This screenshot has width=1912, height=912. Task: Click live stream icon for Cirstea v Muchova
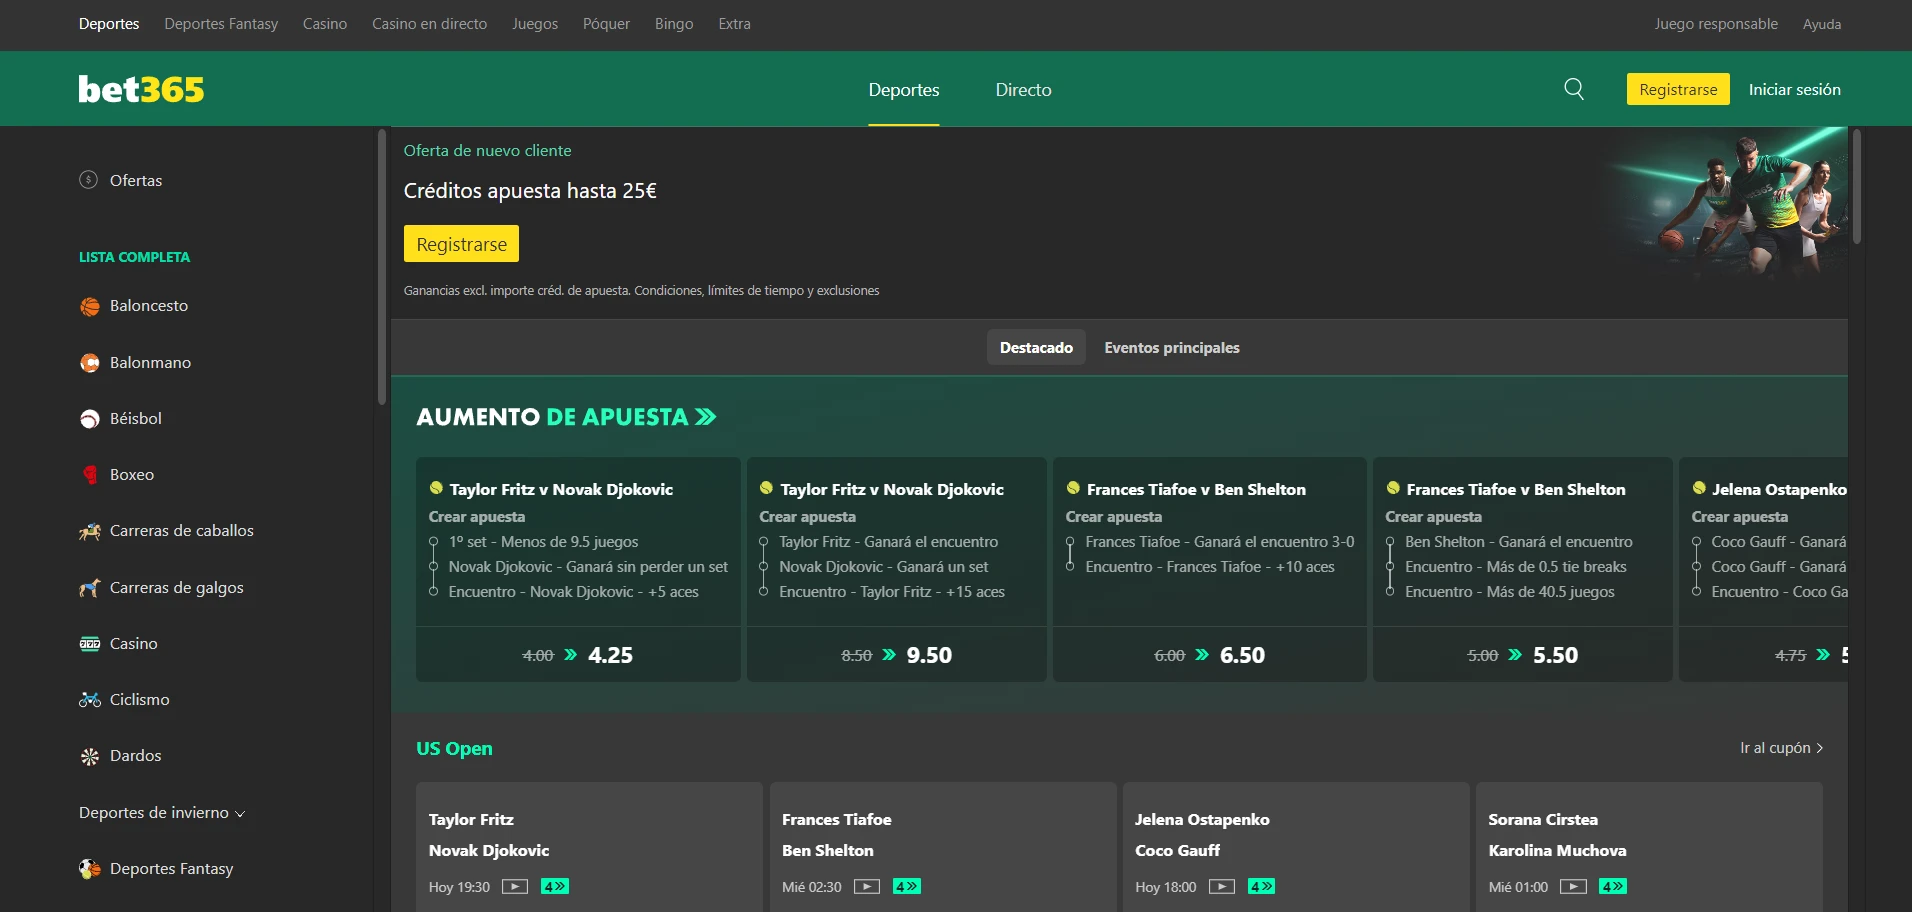coord(1573,887)
